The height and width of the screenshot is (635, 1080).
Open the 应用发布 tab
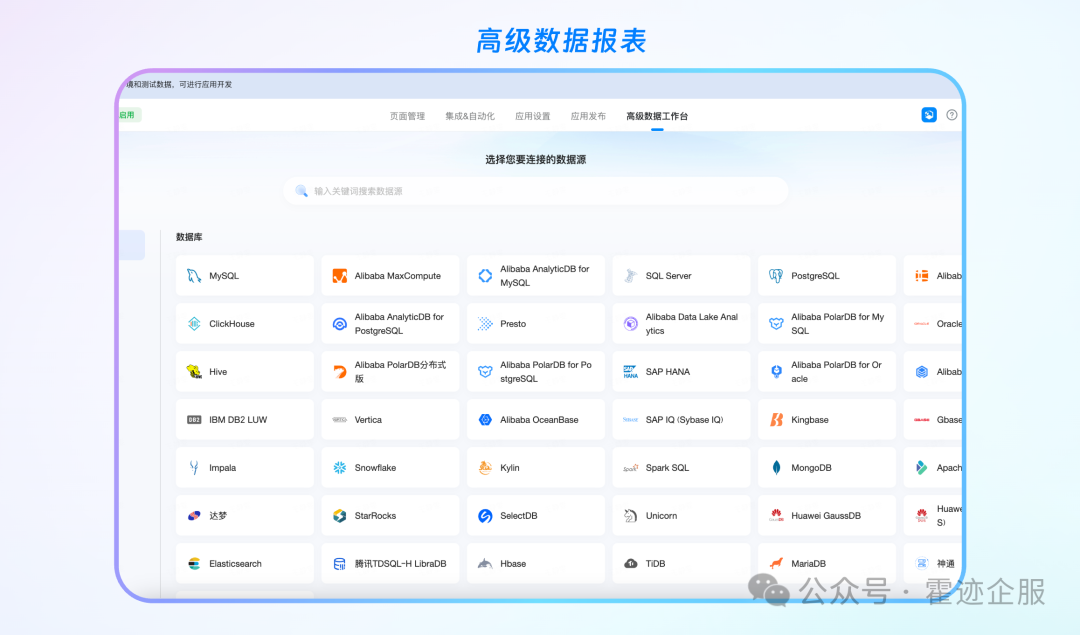point(588,116)
